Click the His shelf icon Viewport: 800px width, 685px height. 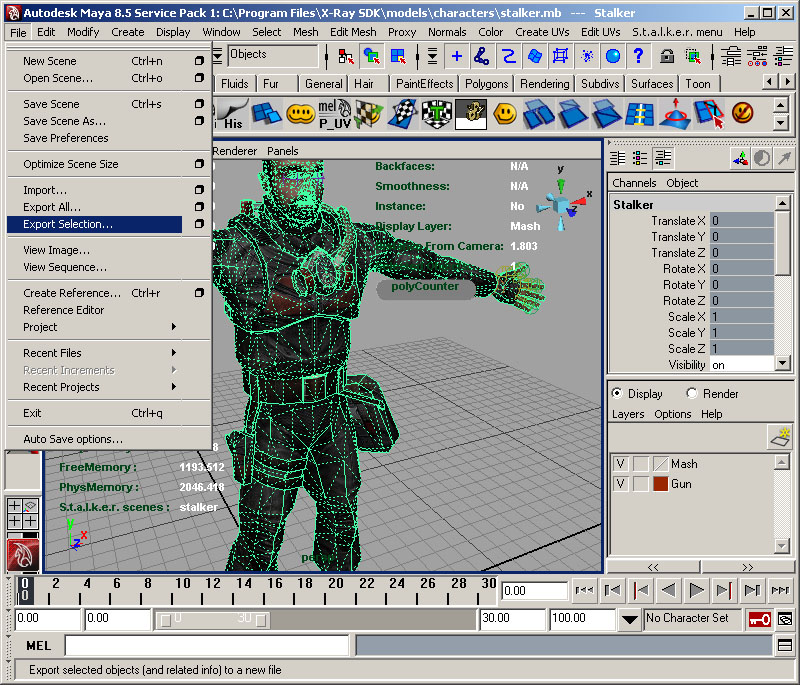coord(231,114)
